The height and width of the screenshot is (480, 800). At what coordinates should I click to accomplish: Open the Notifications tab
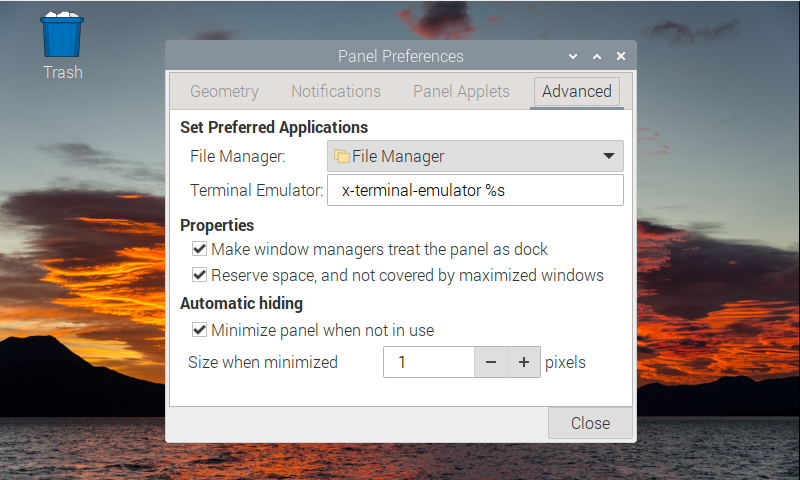(336, 91)
